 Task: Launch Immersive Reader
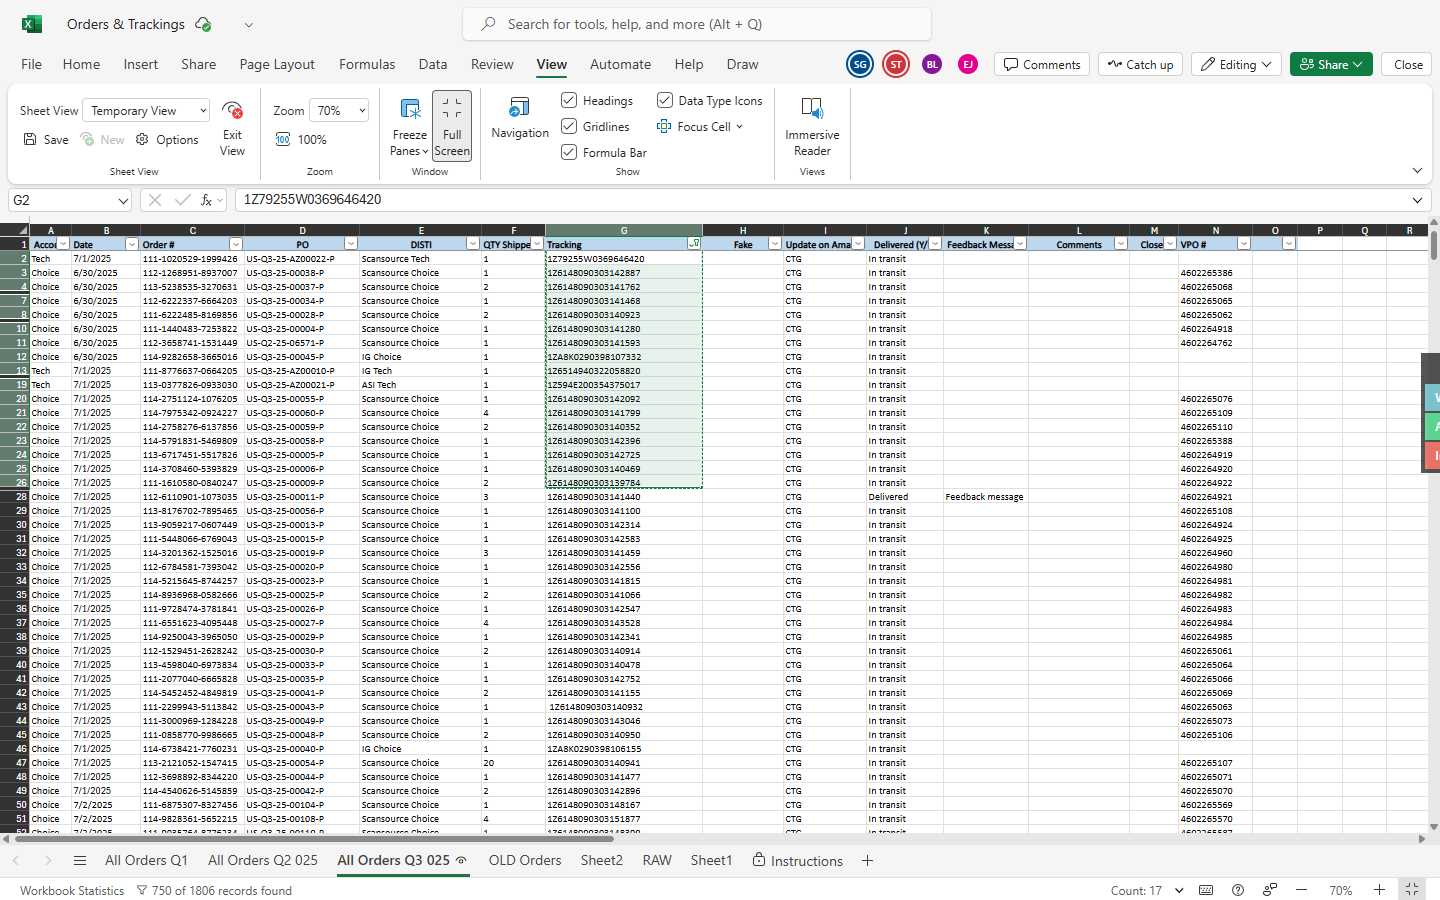[x=812, y=127]
